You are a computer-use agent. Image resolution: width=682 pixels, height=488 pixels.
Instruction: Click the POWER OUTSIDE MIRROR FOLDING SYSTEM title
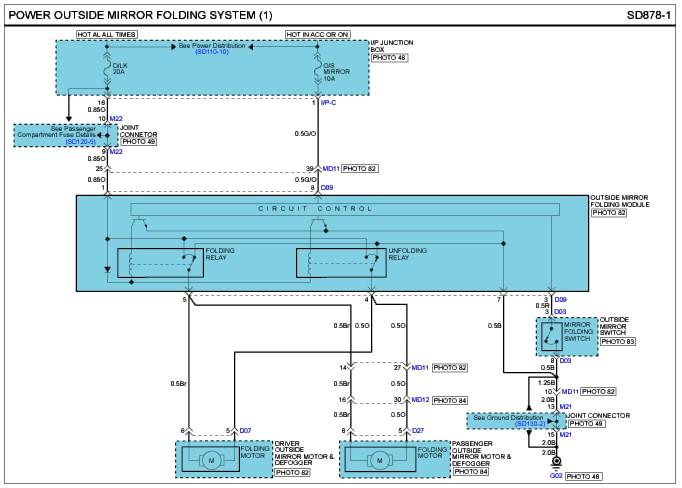[x=140, y=15]
